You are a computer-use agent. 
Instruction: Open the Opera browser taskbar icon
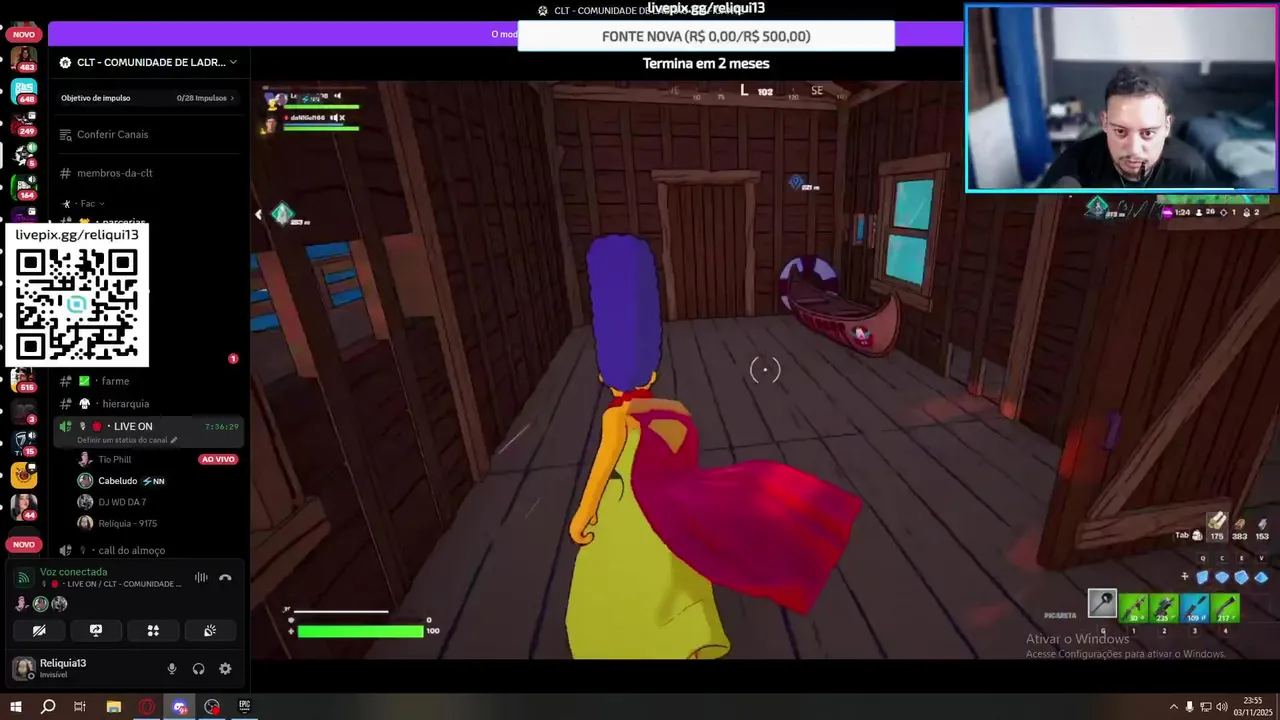(146, 706)
